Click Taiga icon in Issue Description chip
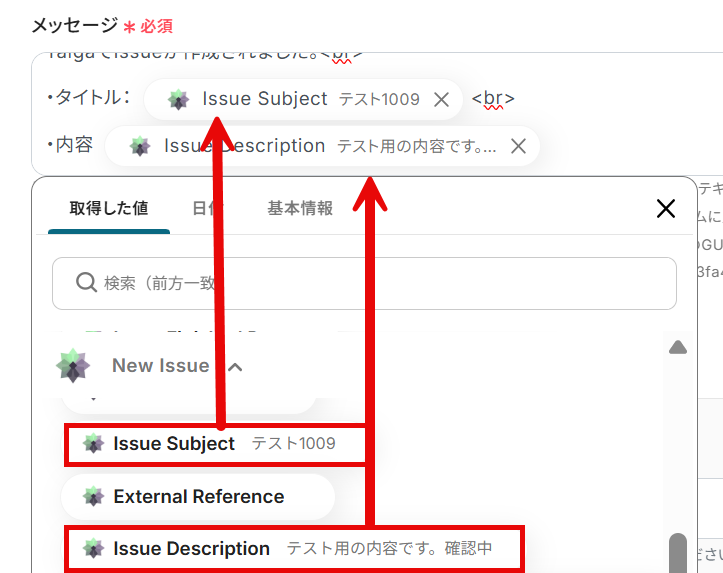Image resolution: width=723 pixels, height=573 pixels. point(140,146)
